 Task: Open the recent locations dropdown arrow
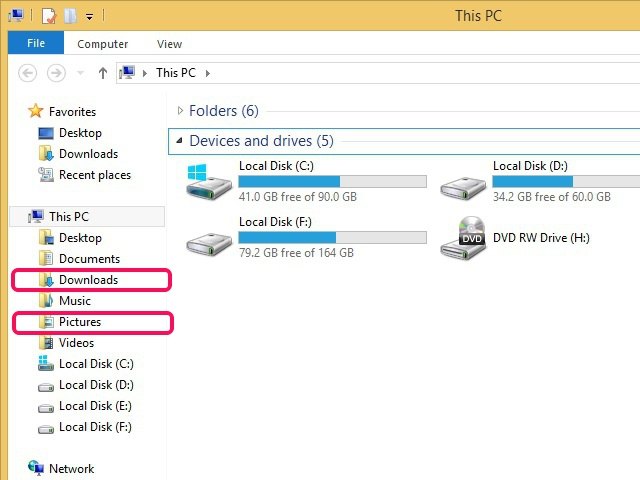tap(80, 73)
